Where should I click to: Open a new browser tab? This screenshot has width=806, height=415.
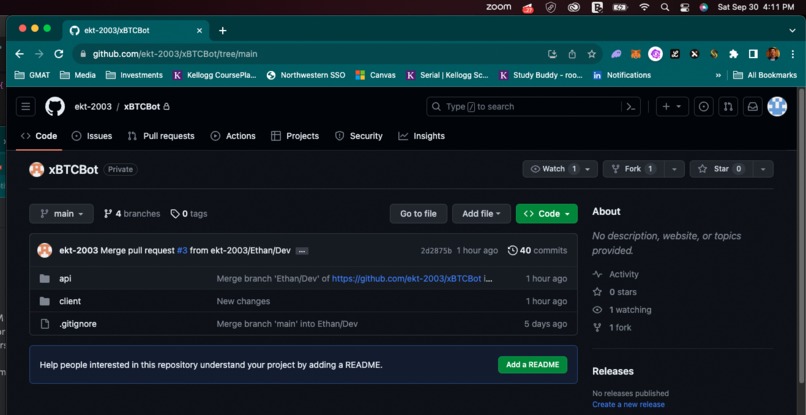click(x=223, y=30)
